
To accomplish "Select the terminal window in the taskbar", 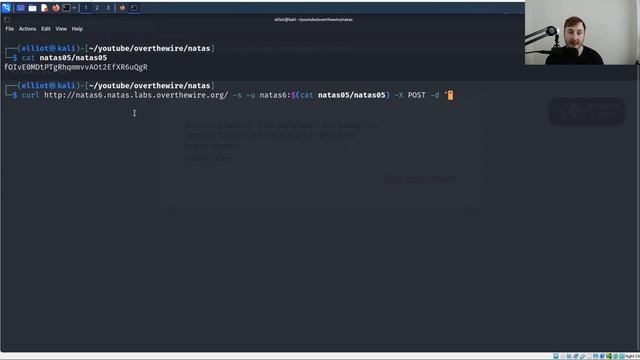I will [x=134, y=8].
